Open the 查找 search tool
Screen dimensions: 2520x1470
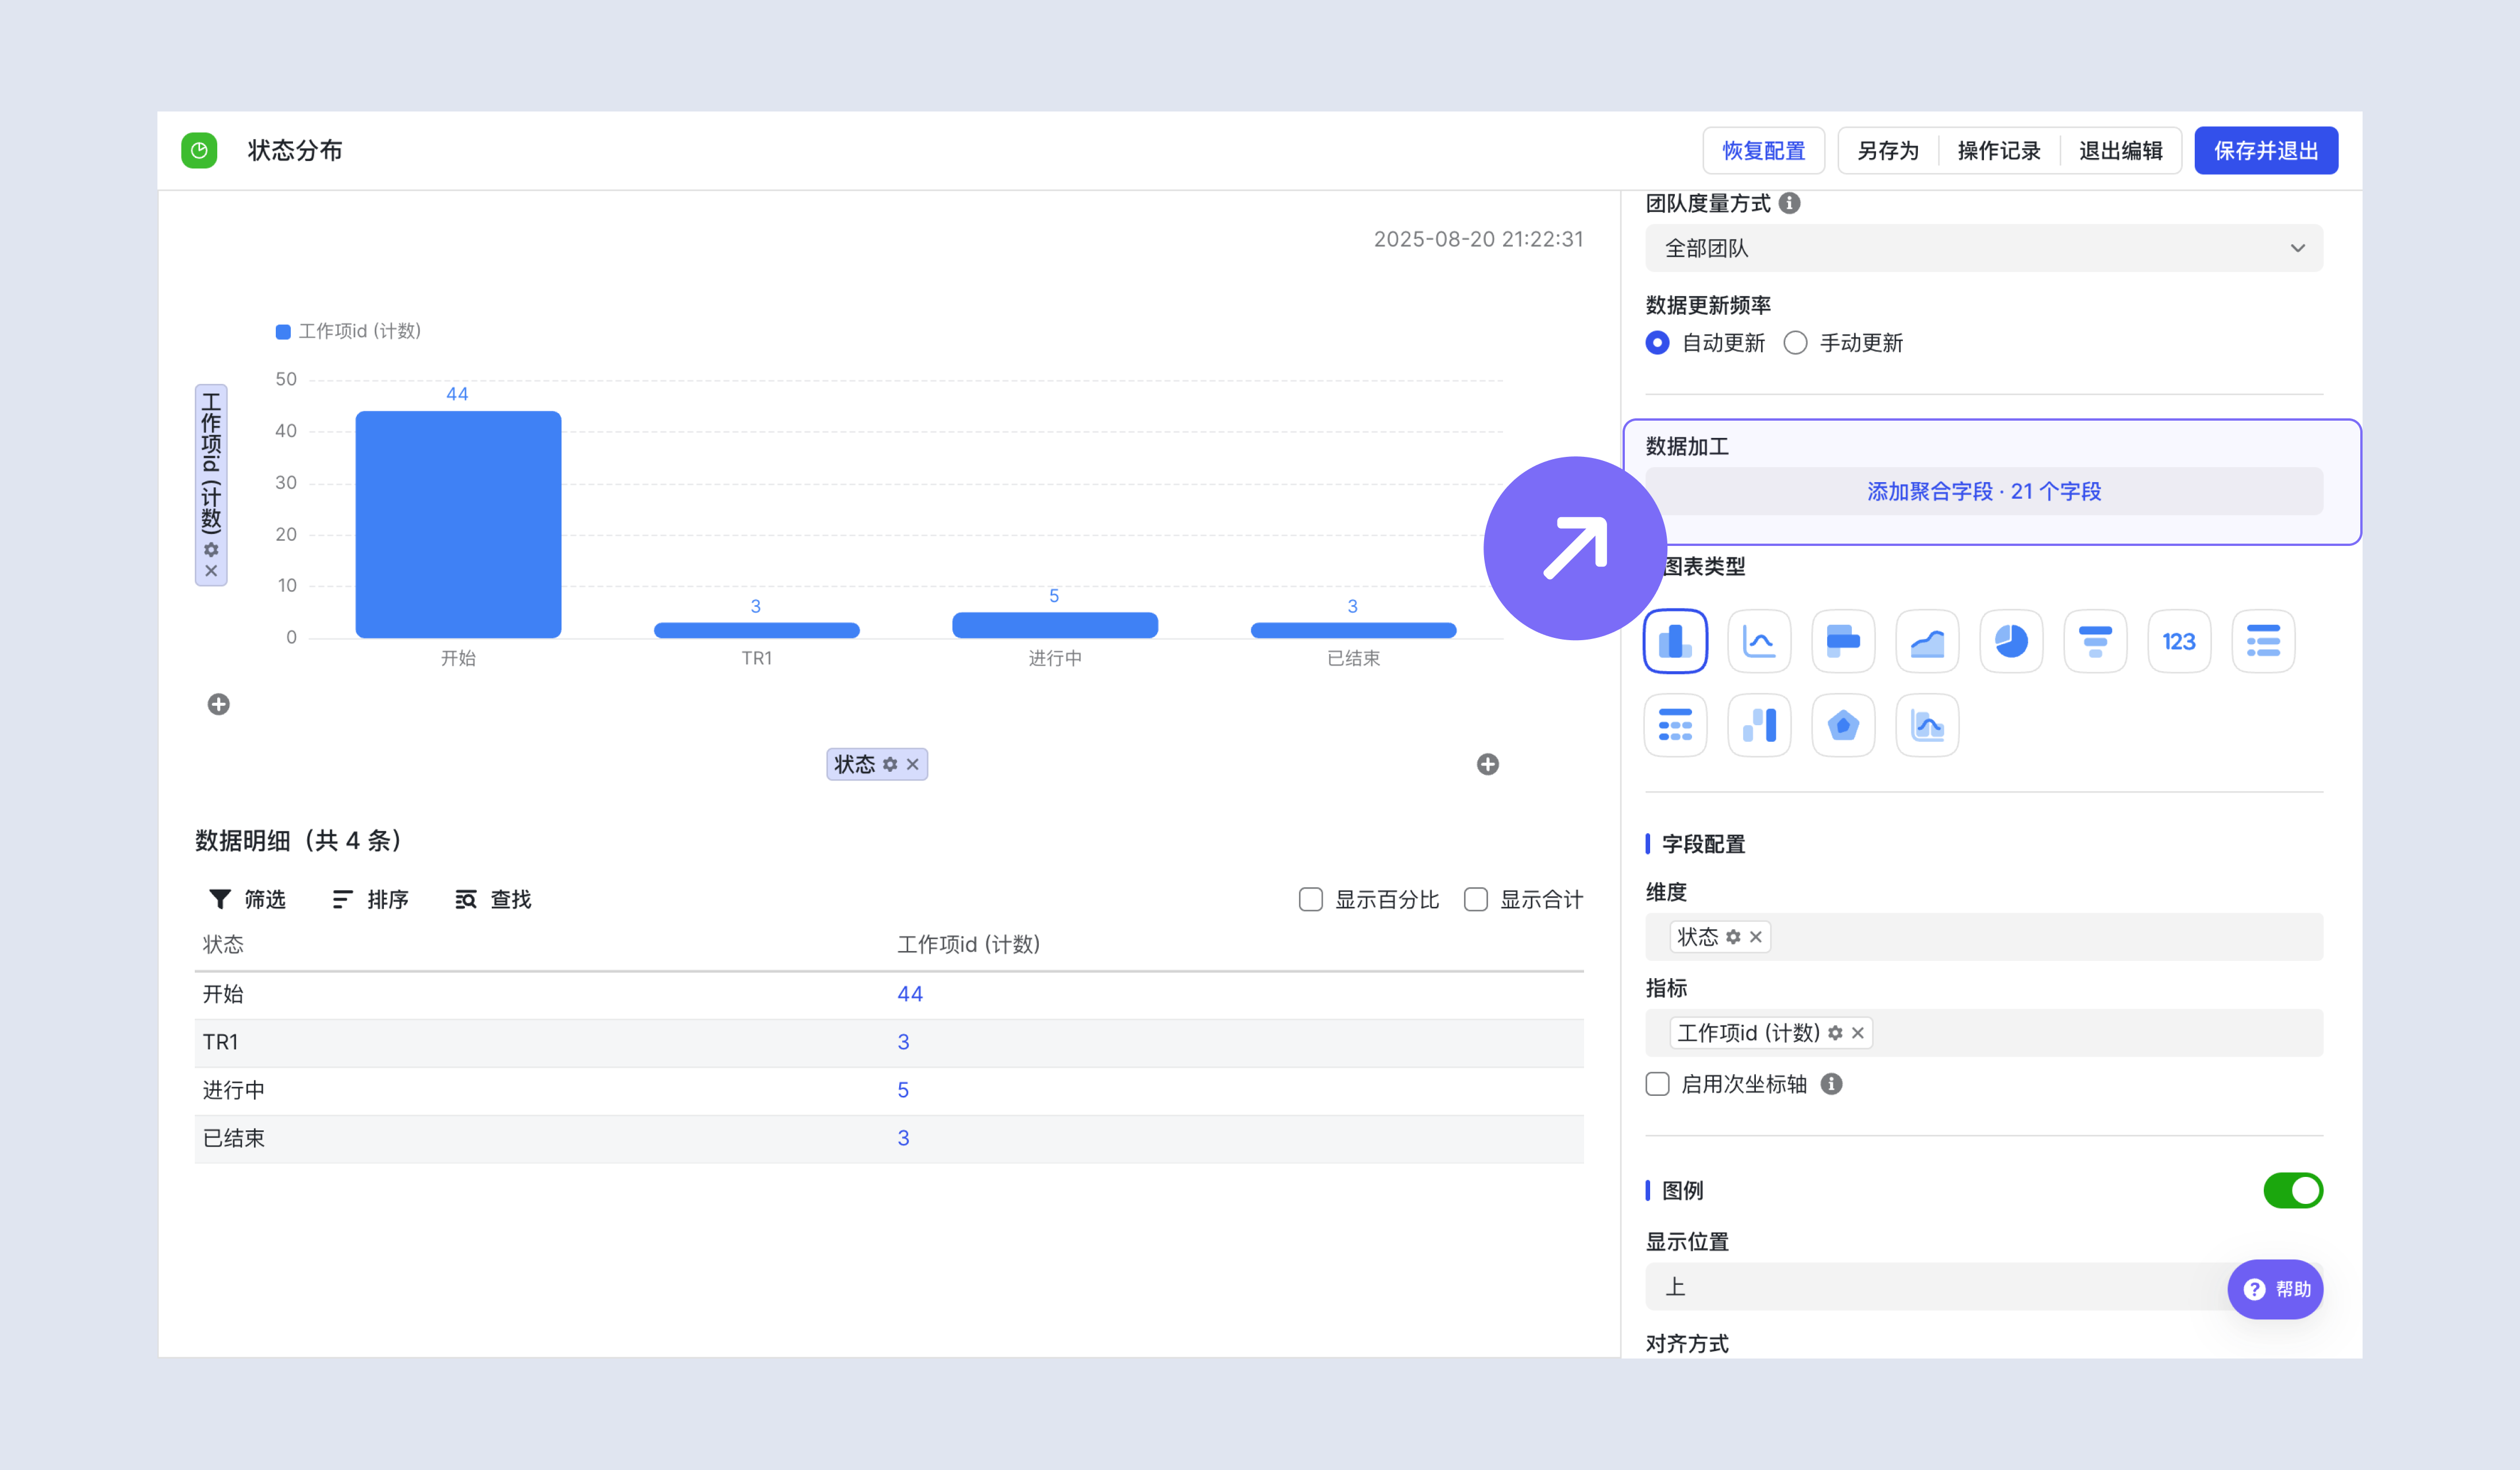coord(493,899)
